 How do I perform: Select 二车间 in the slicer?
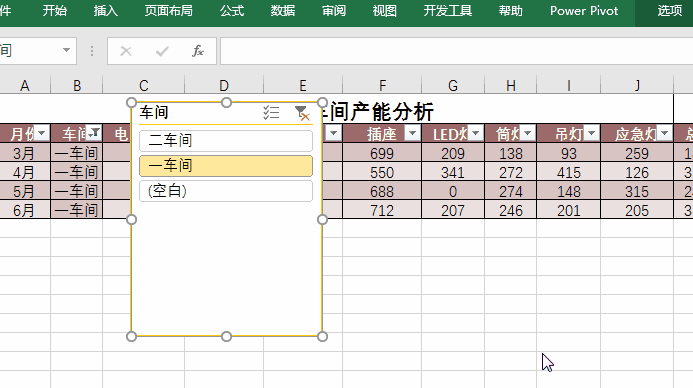pyautogui.click(x=226, y=141)
